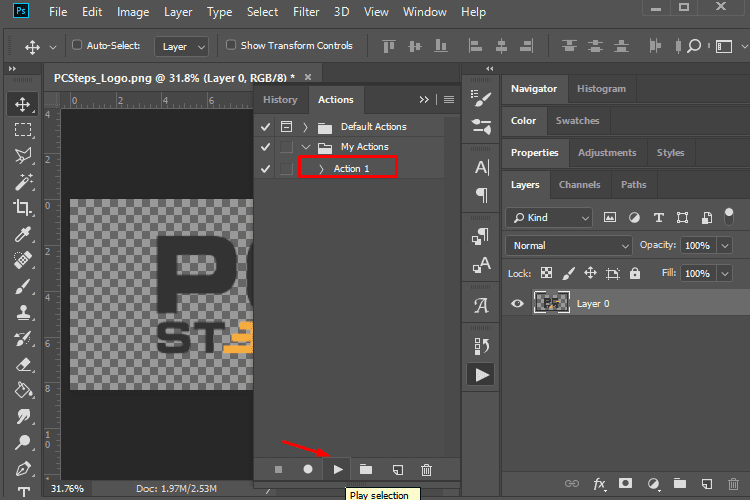Open Kind filter dropdown in Layers
The width and height of the screenshot is (750, 500).
point(549,218)
